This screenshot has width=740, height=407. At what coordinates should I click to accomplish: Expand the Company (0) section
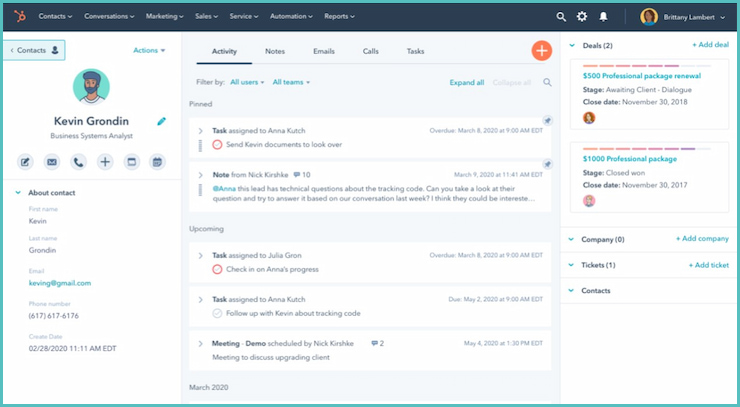571,239
